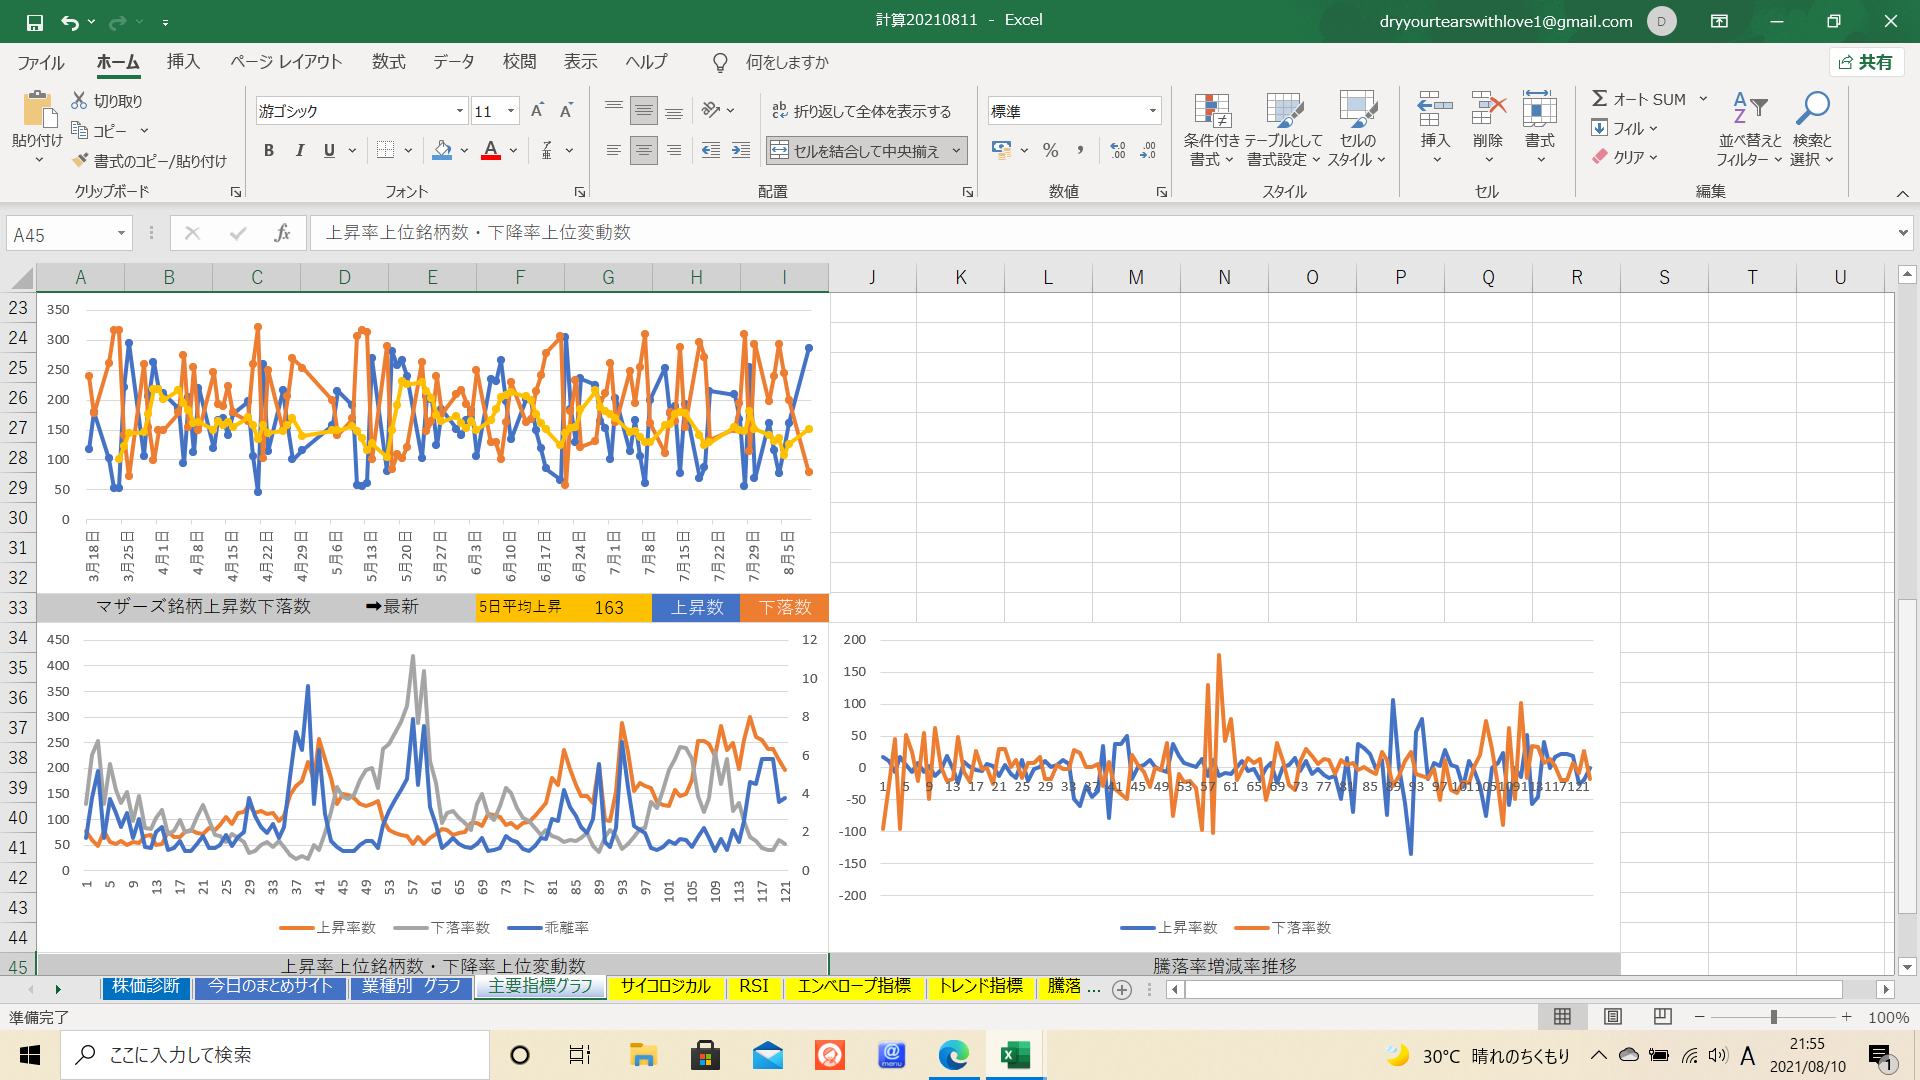Open the Name Box dropdown arrow
The image size is (1920, 1080).
click(x=121, y=234)
